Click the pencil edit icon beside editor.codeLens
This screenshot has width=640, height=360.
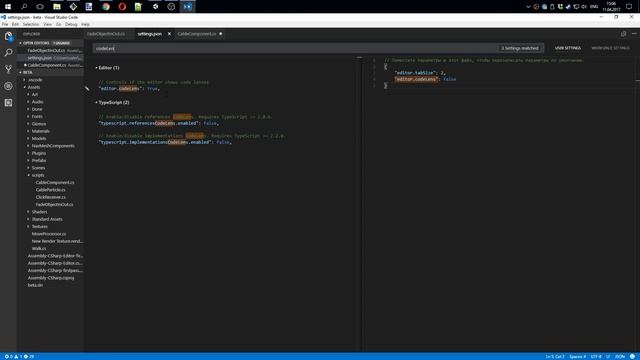(87, 89)
